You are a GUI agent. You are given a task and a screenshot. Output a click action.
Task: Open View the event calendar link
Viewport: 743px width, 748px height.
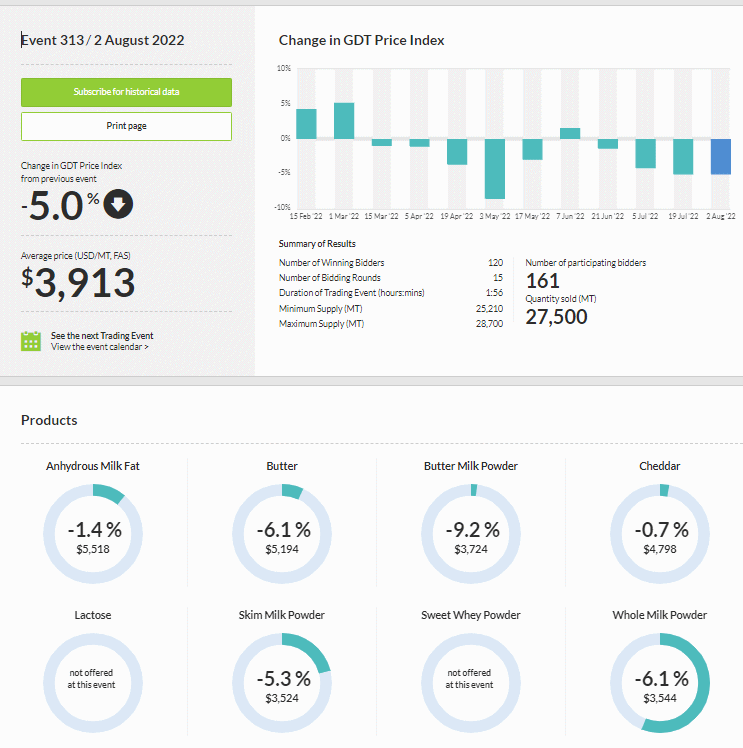(100, 347)
